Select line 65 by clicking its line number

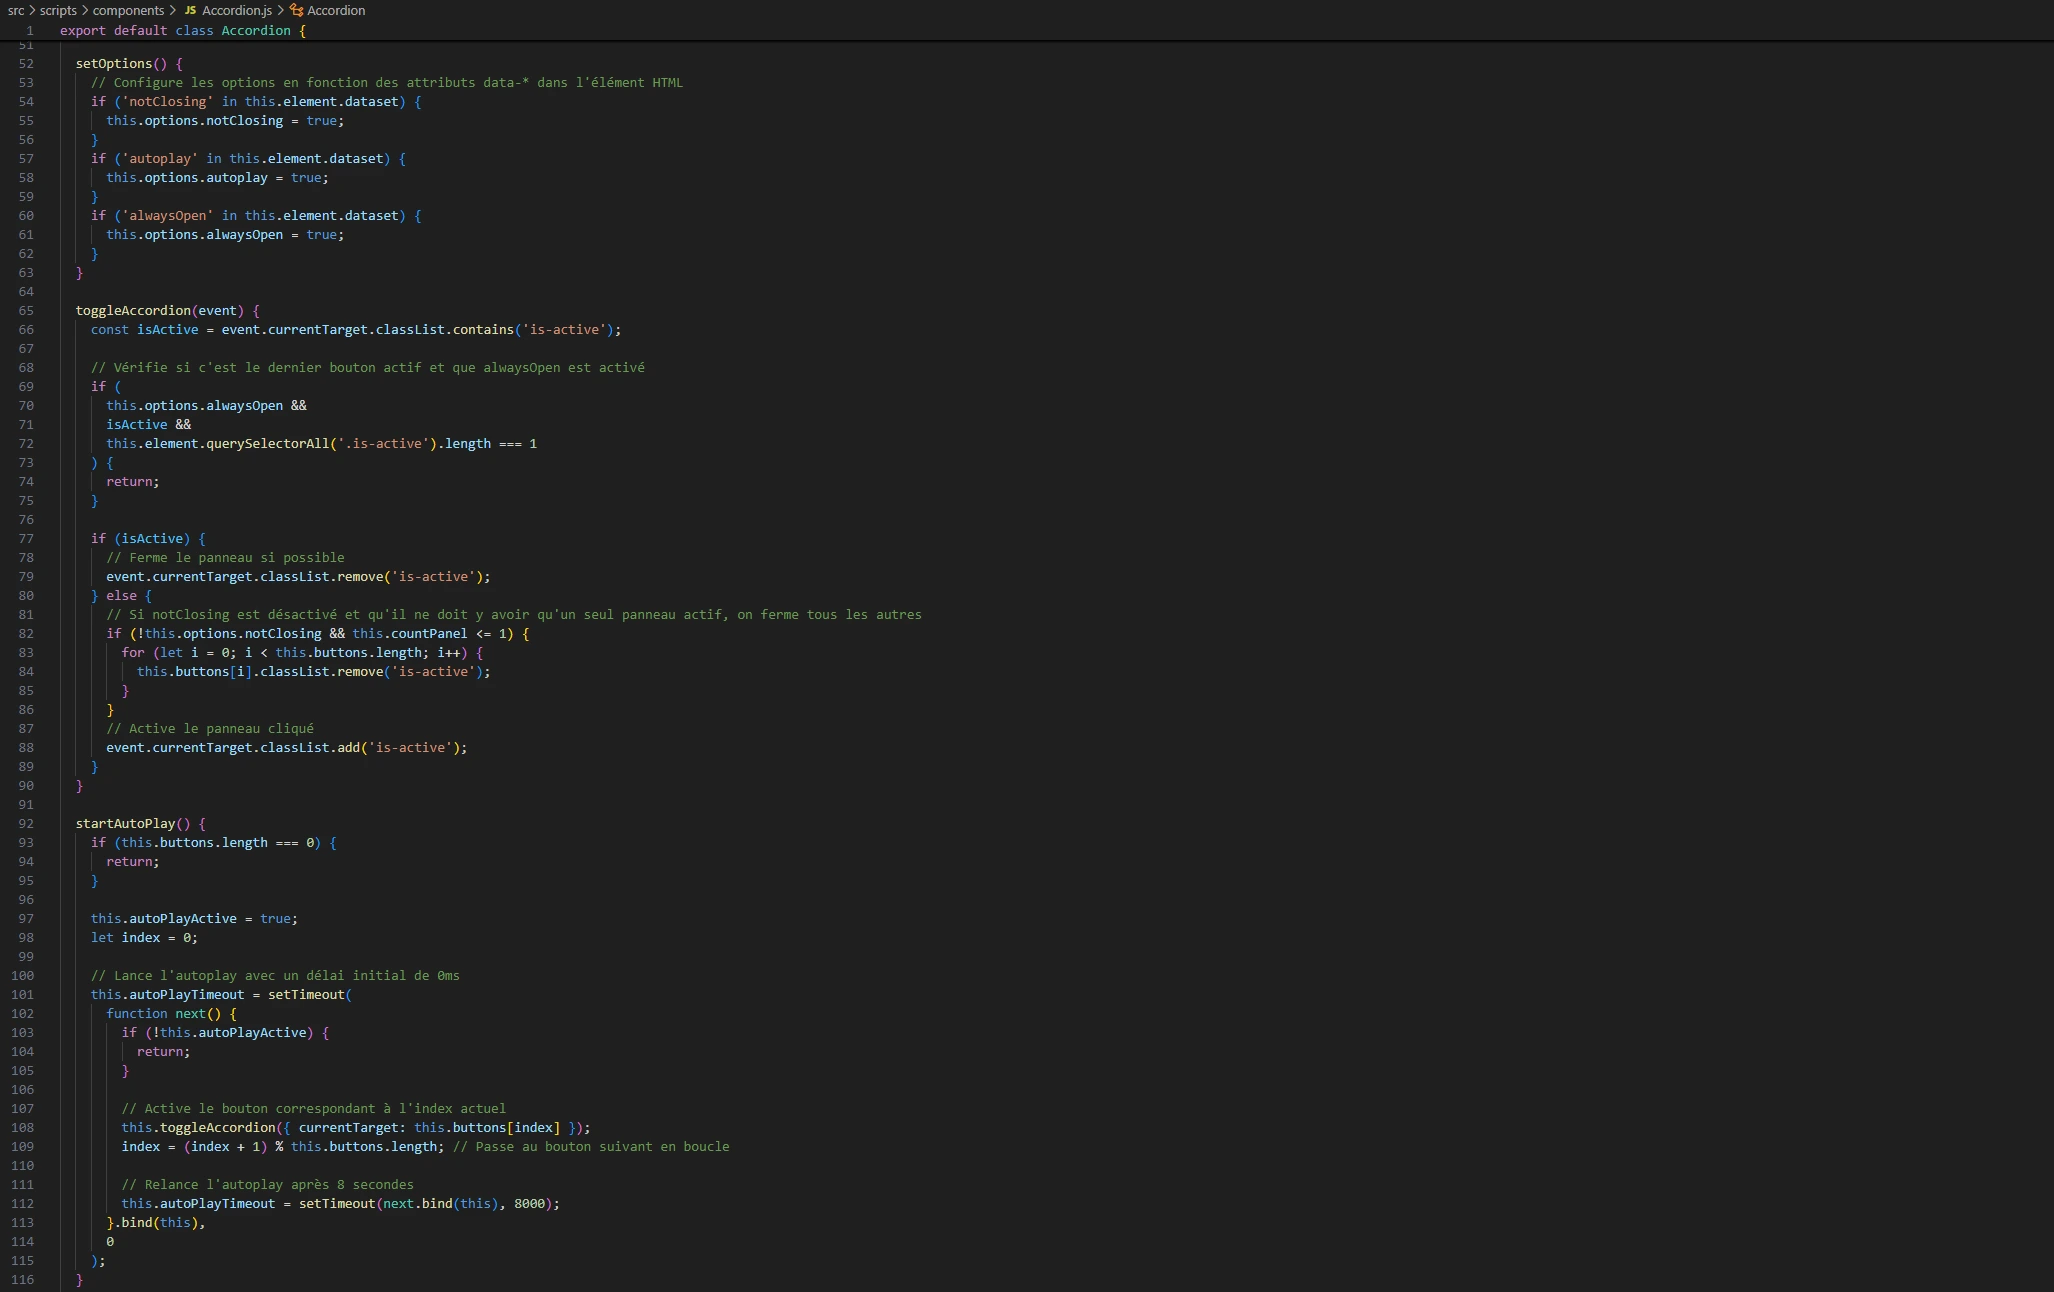pyautogui.click(x=25, y=310)
